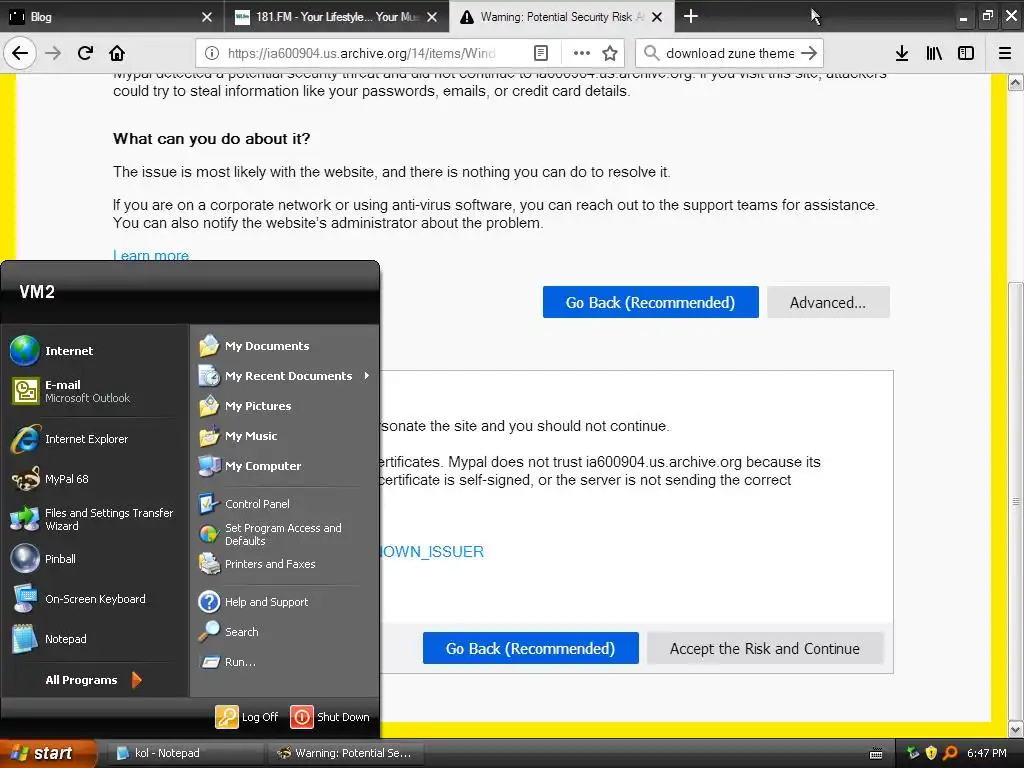Open Run... dialog from Start menu
Screen dimensions: 1024x768
tap(285, 662)
